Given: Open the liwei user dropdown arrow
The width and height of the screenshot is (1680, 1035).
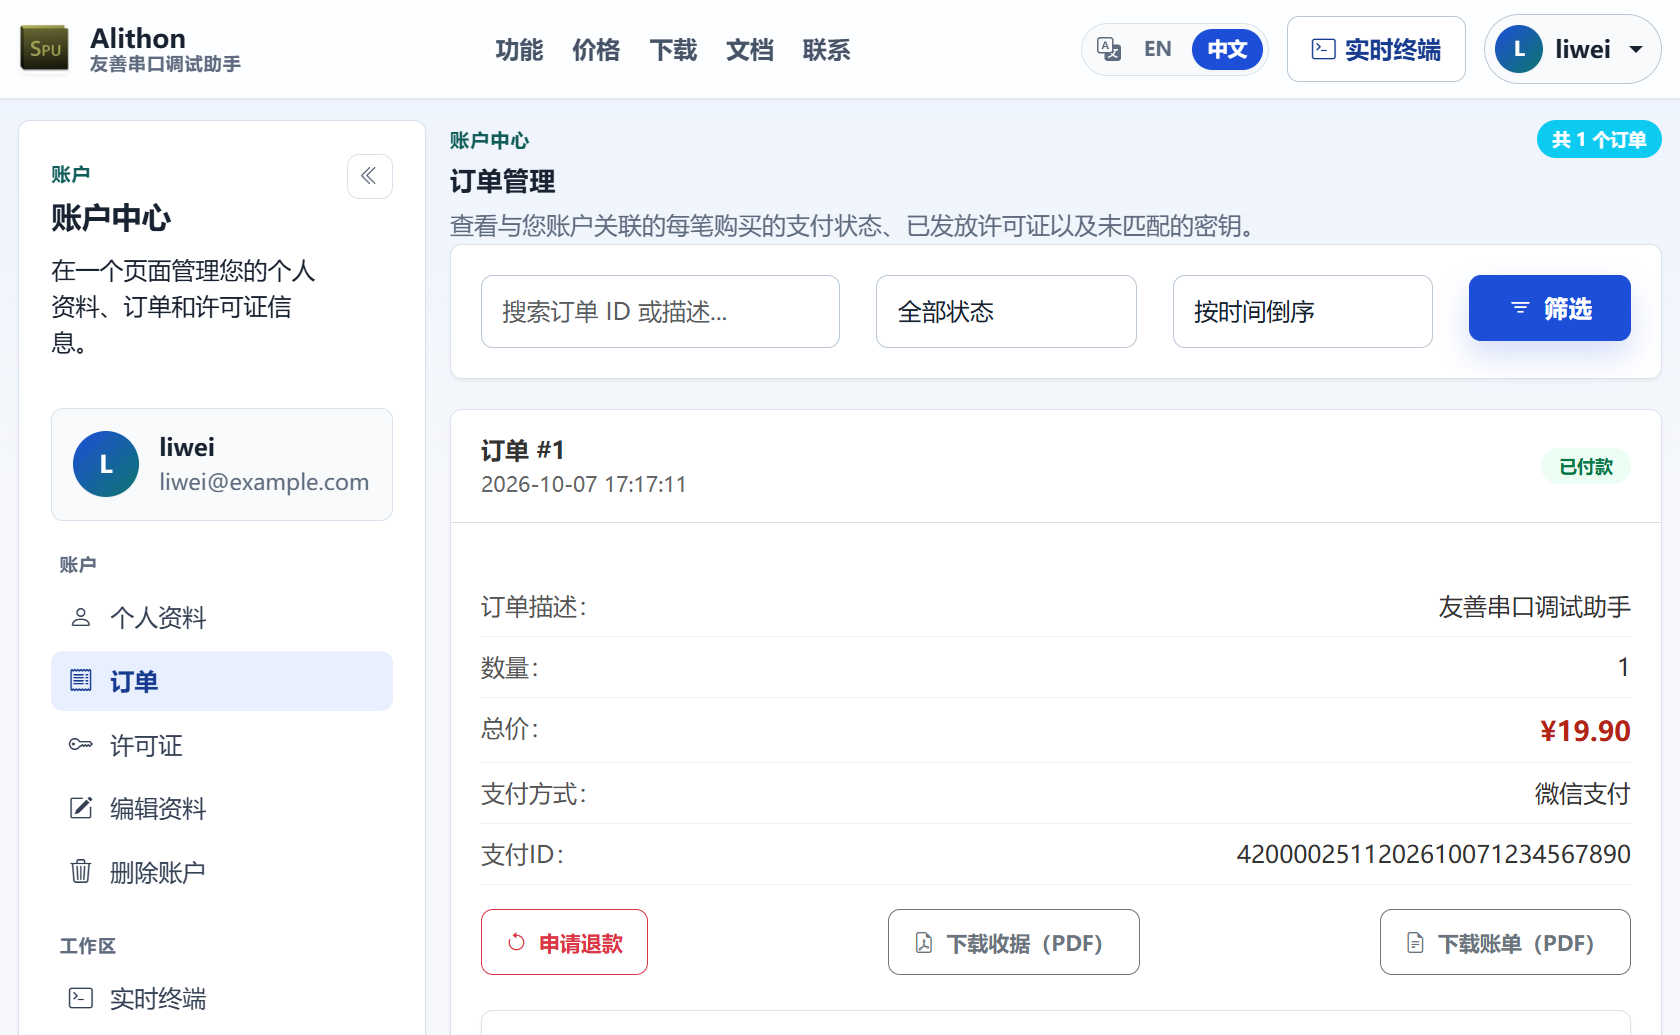Looking at the screenshot, I should [x=1636, y=49].
